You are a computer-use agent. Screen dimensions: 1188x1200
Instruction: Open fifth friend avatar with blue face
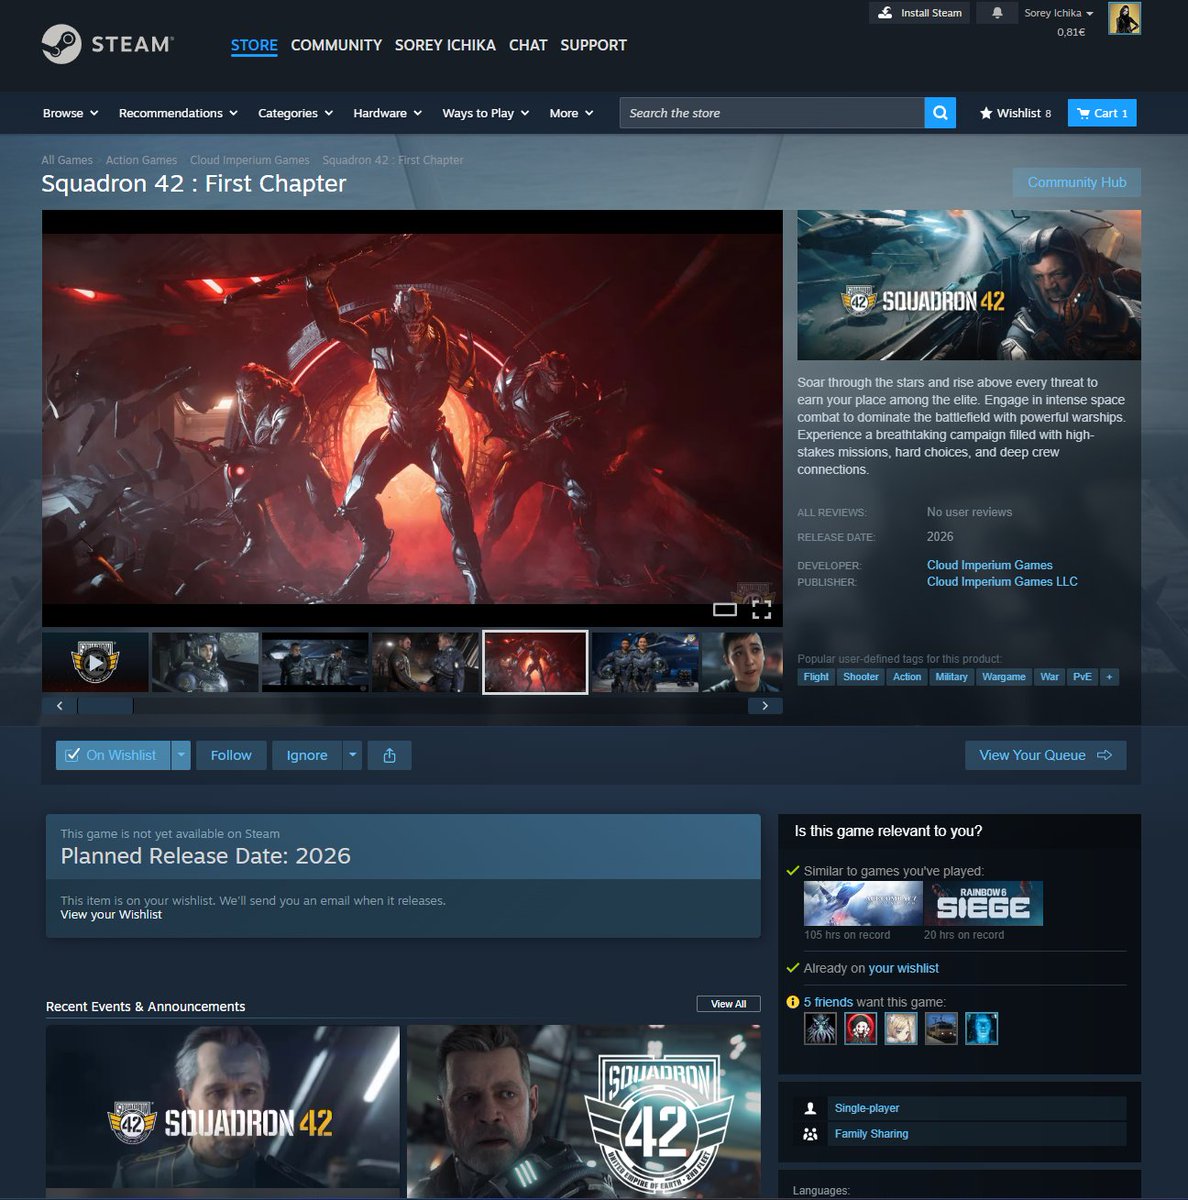tap(981, 1028)
